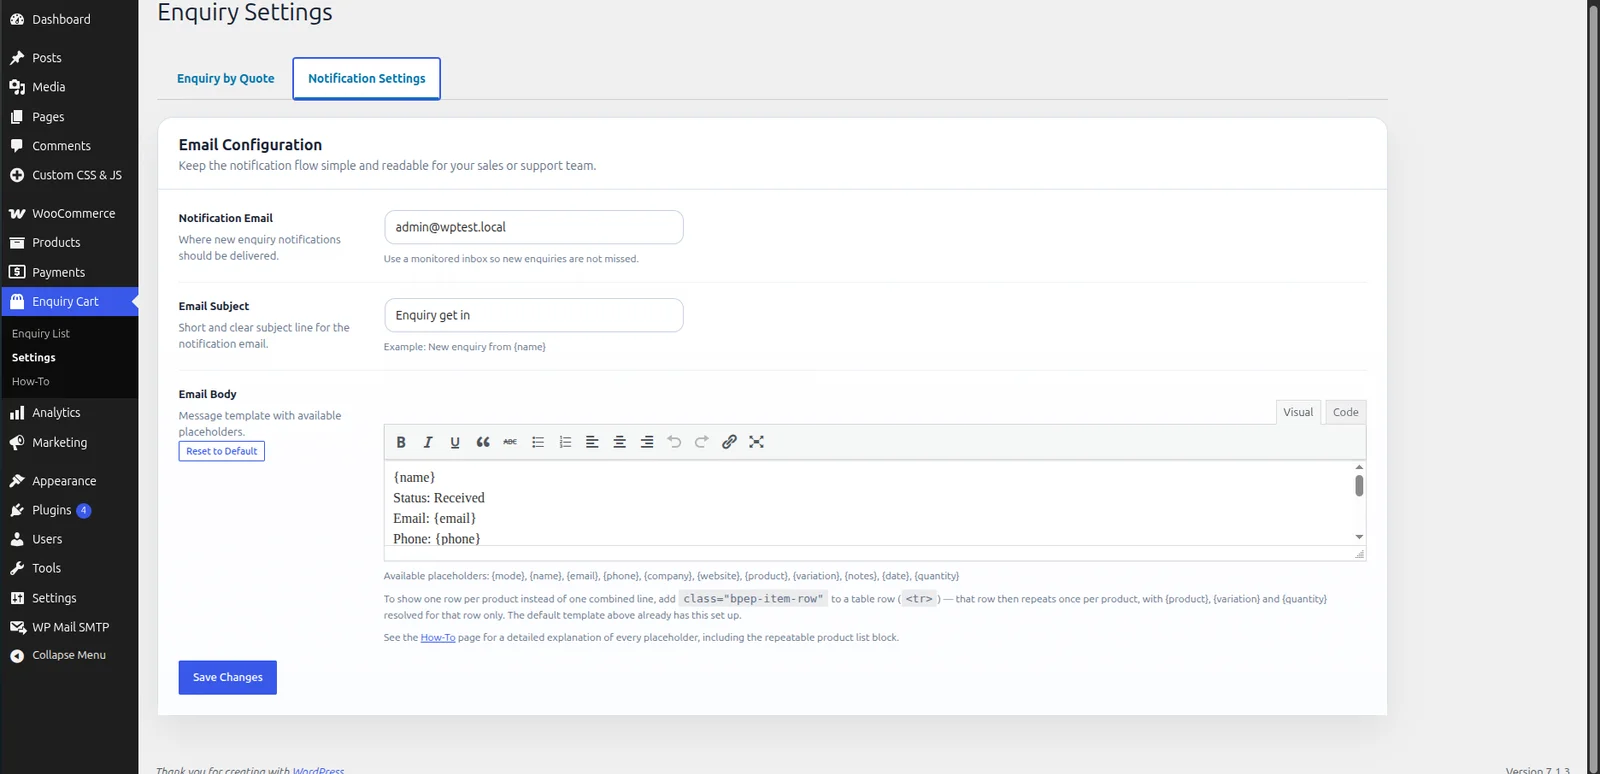Follow the WordPress link in the footer

(x=318, y=770)
